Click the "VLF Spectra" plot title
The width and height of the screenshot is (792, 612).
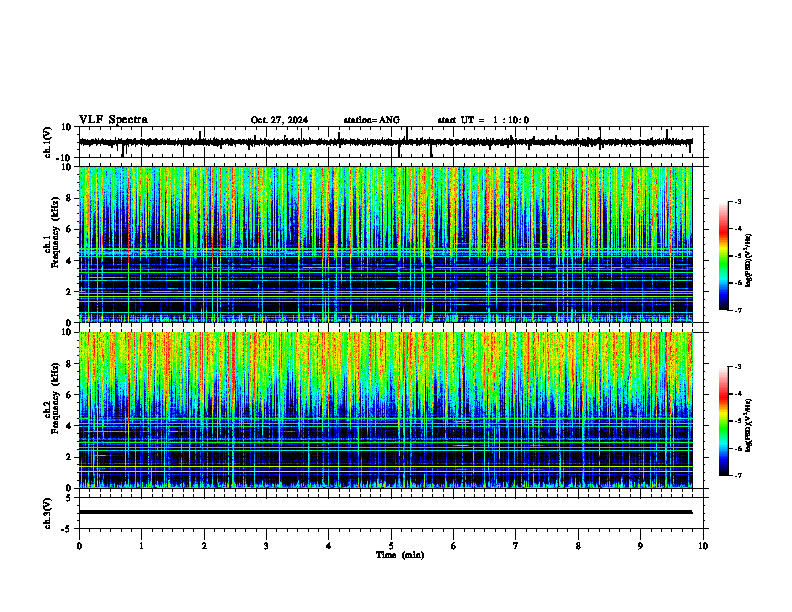click(x=113, y=120)
